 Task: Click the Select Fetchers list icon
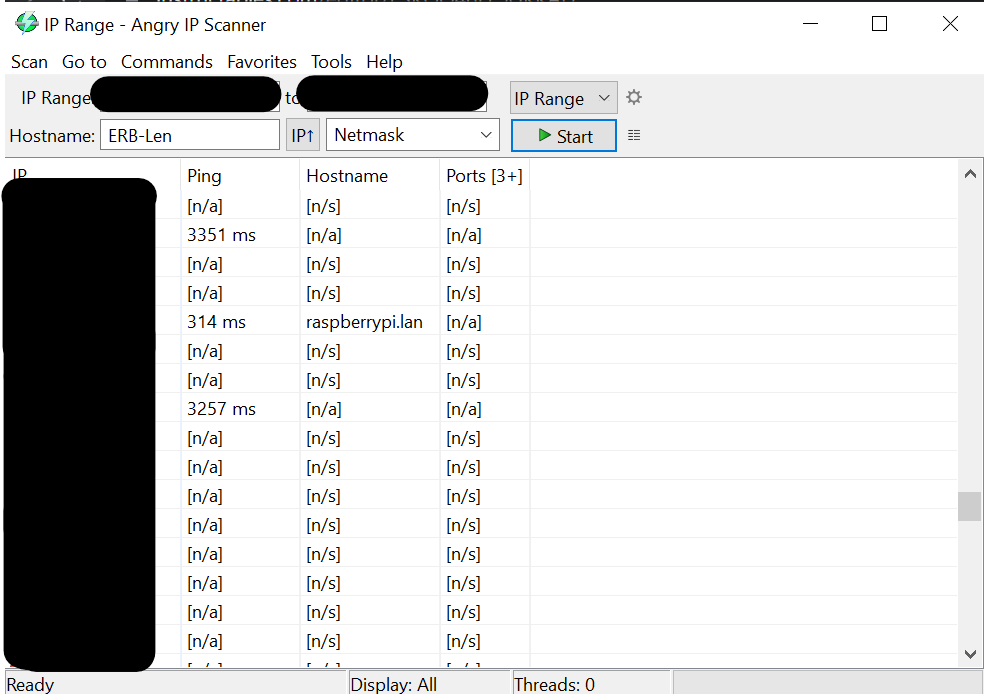click(x=634, y=135)
